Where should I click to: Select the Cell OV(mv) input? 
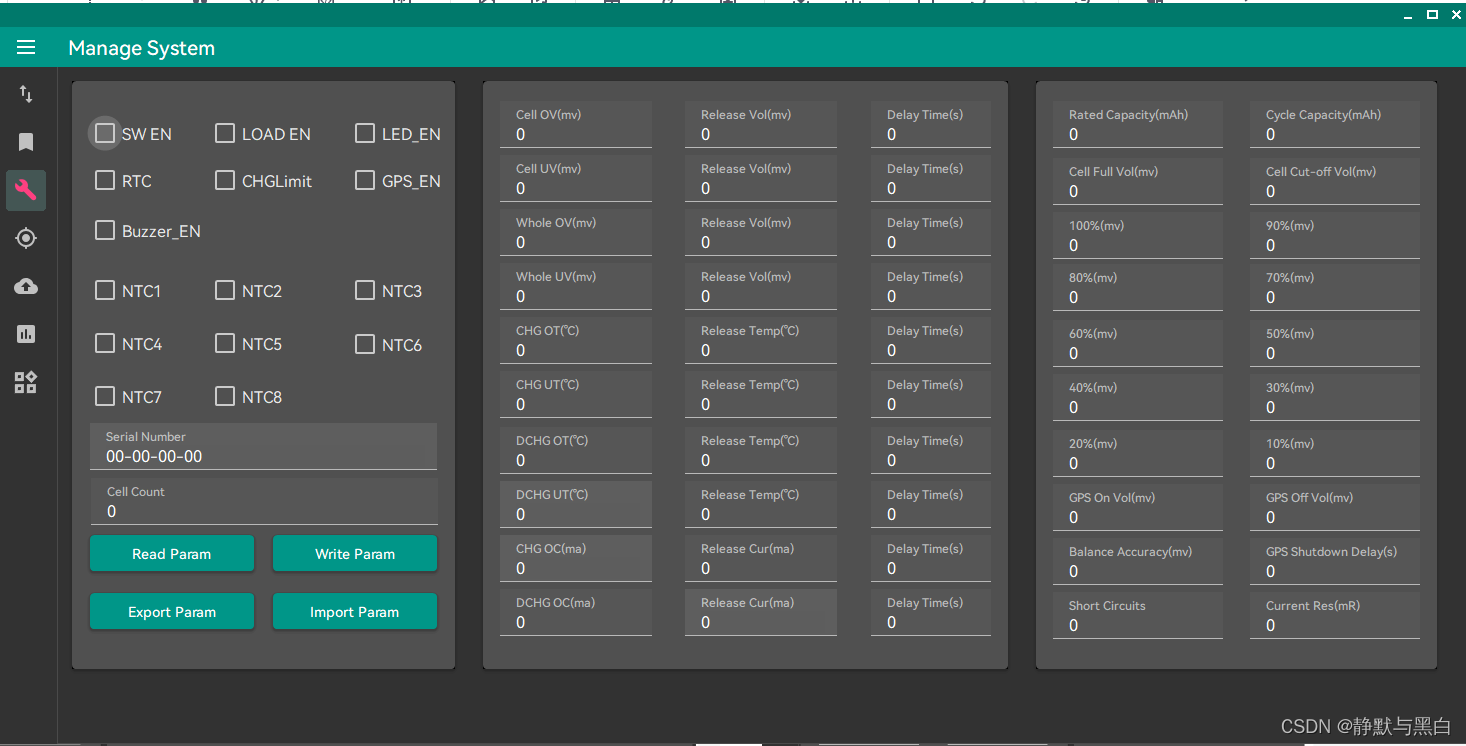[x=576, y=124]
